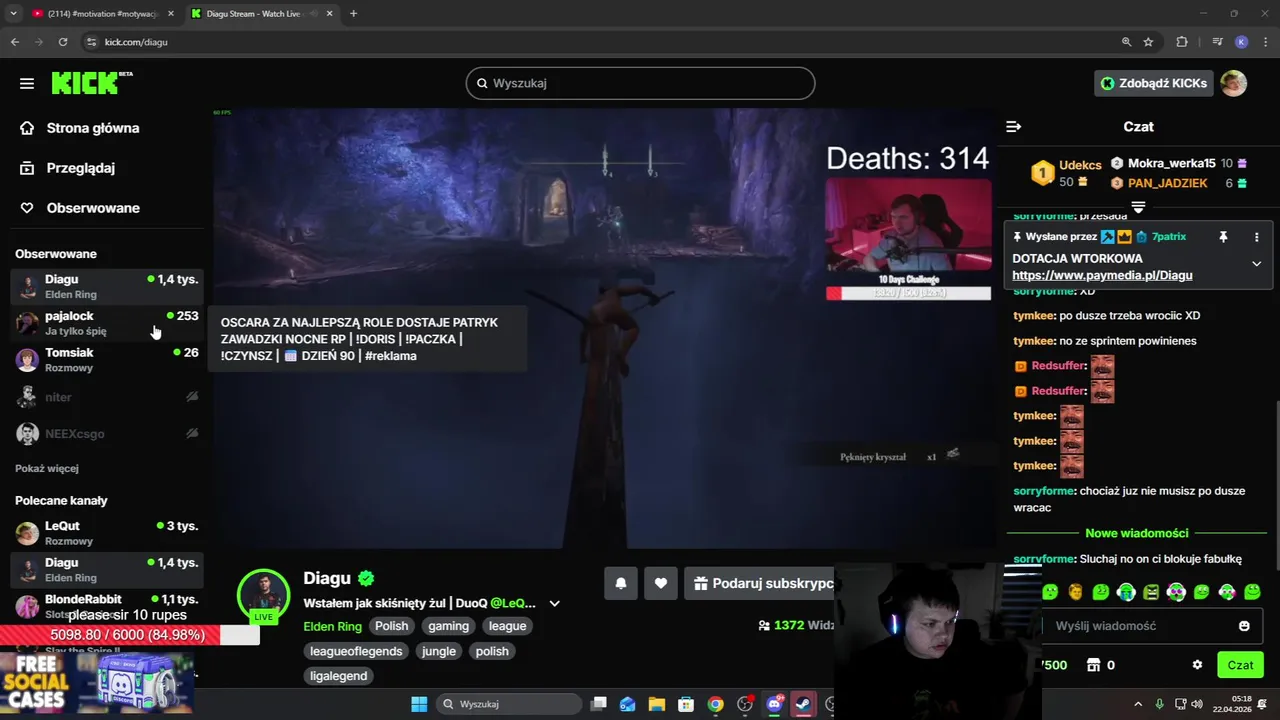The image size is (1280, 720).
Task: Open a new browser tab
Action: [353, 14]
